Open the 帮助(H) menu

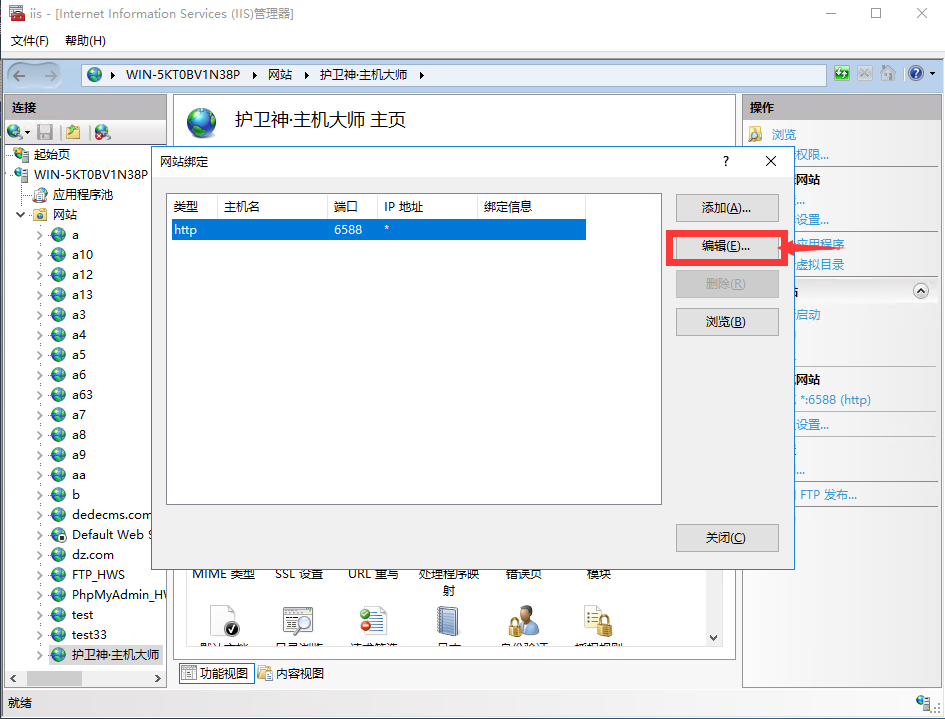pos(85,41)
